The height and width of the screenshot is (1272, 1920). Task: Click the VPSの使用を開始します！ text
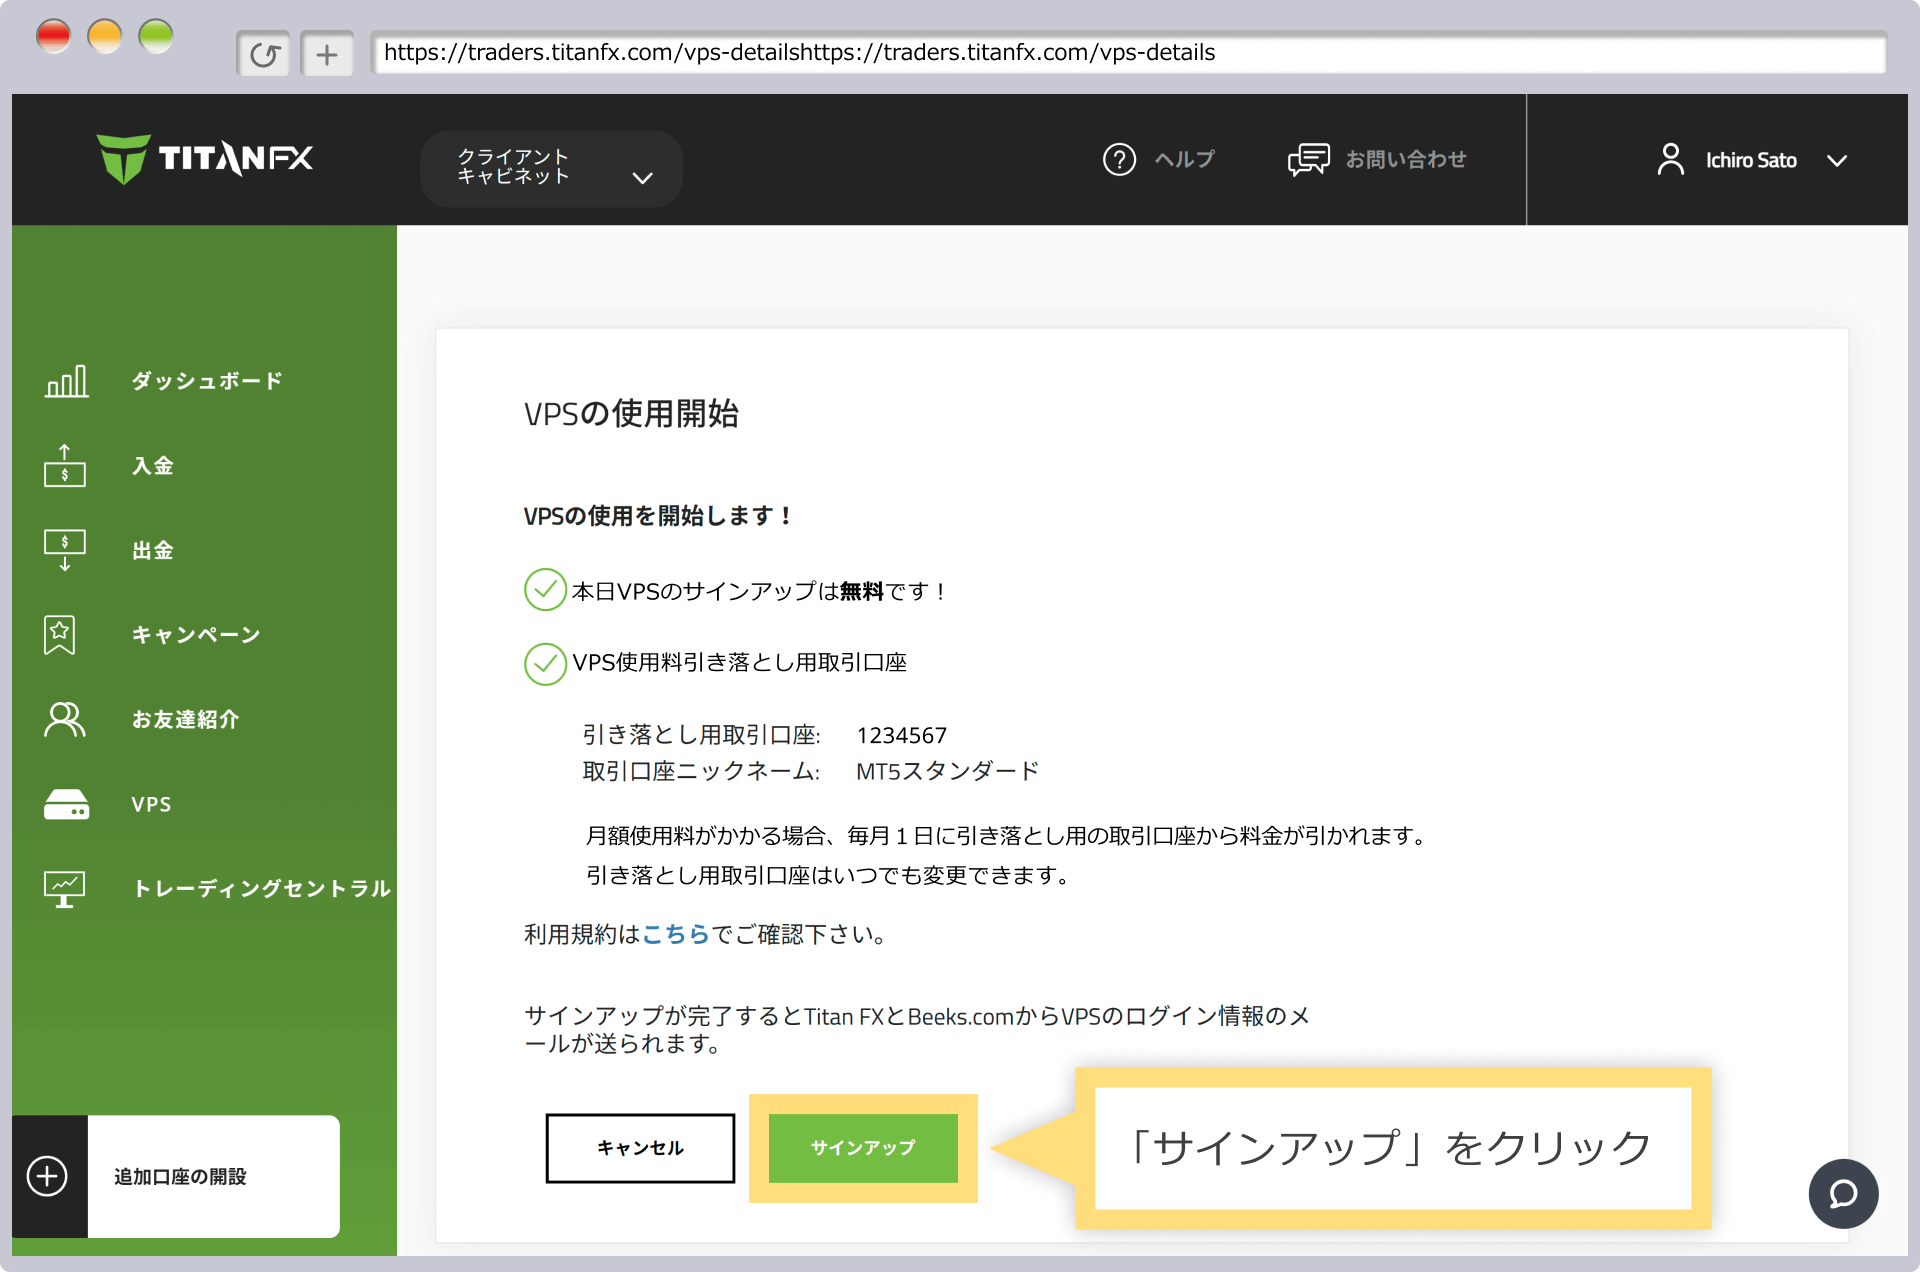pos(658,516)
